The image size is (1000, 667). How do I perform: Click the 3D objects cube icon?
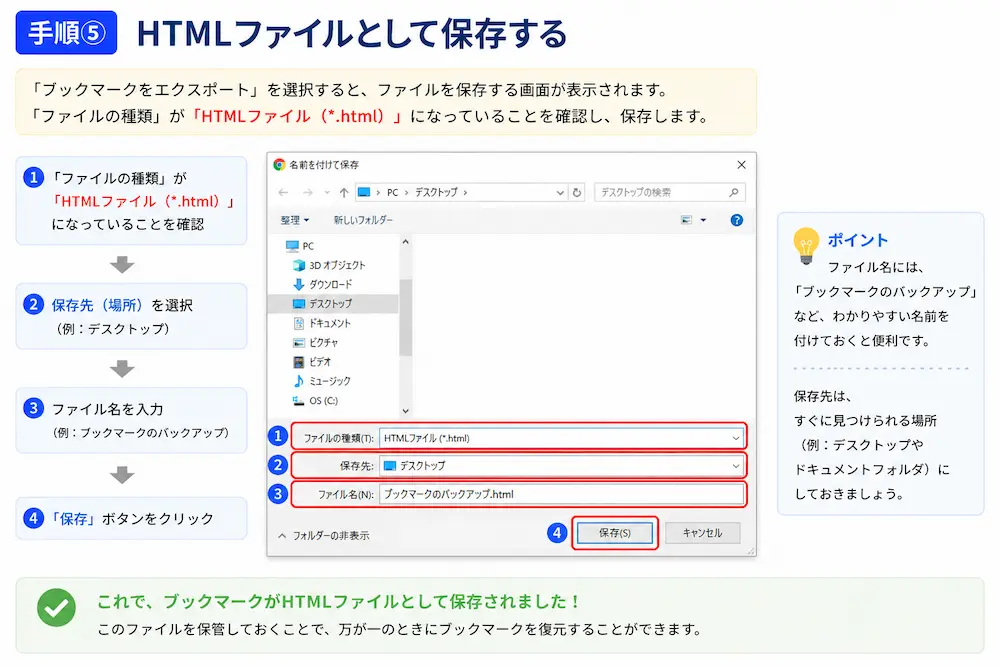click(x=298, y=265)
